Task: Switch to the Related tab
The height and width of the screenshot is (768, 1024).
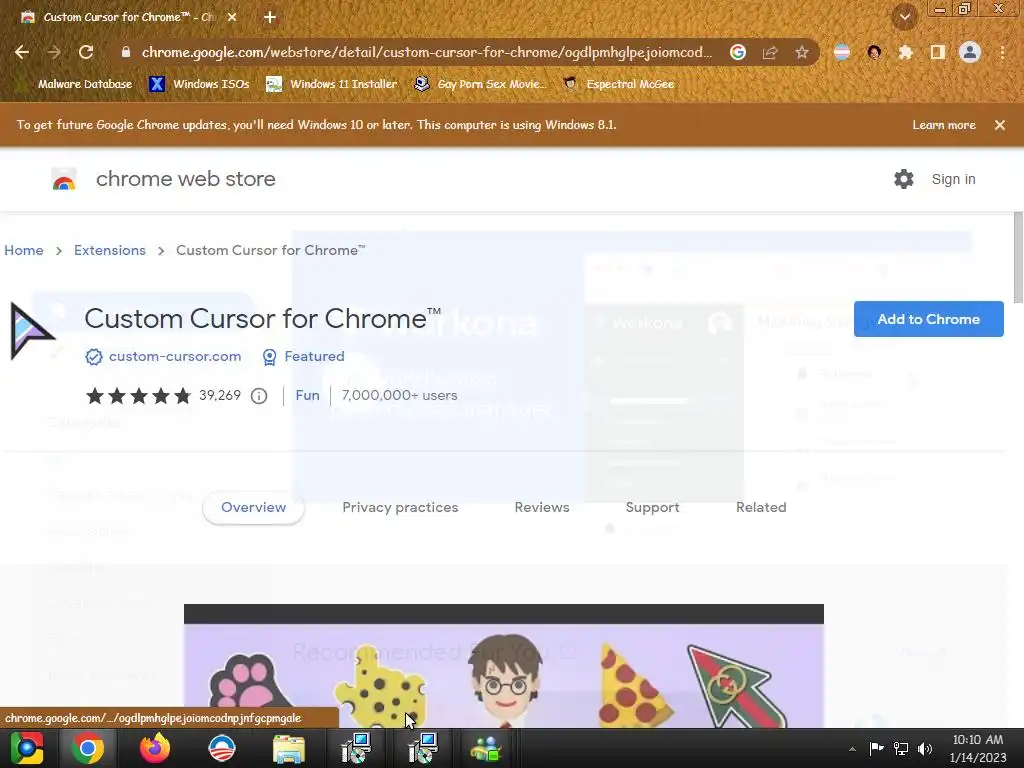Action: click(x=761, y=507)
